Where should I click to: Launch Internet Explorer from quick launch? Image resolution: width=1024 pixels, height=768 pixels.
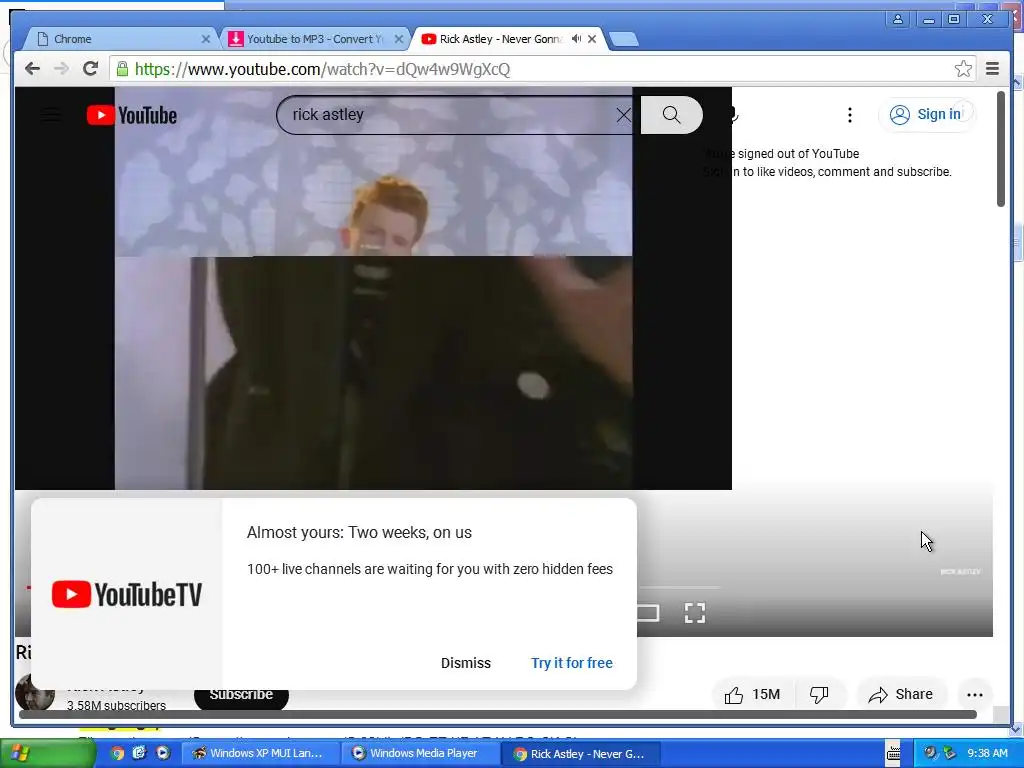click(x=139, y=753)
